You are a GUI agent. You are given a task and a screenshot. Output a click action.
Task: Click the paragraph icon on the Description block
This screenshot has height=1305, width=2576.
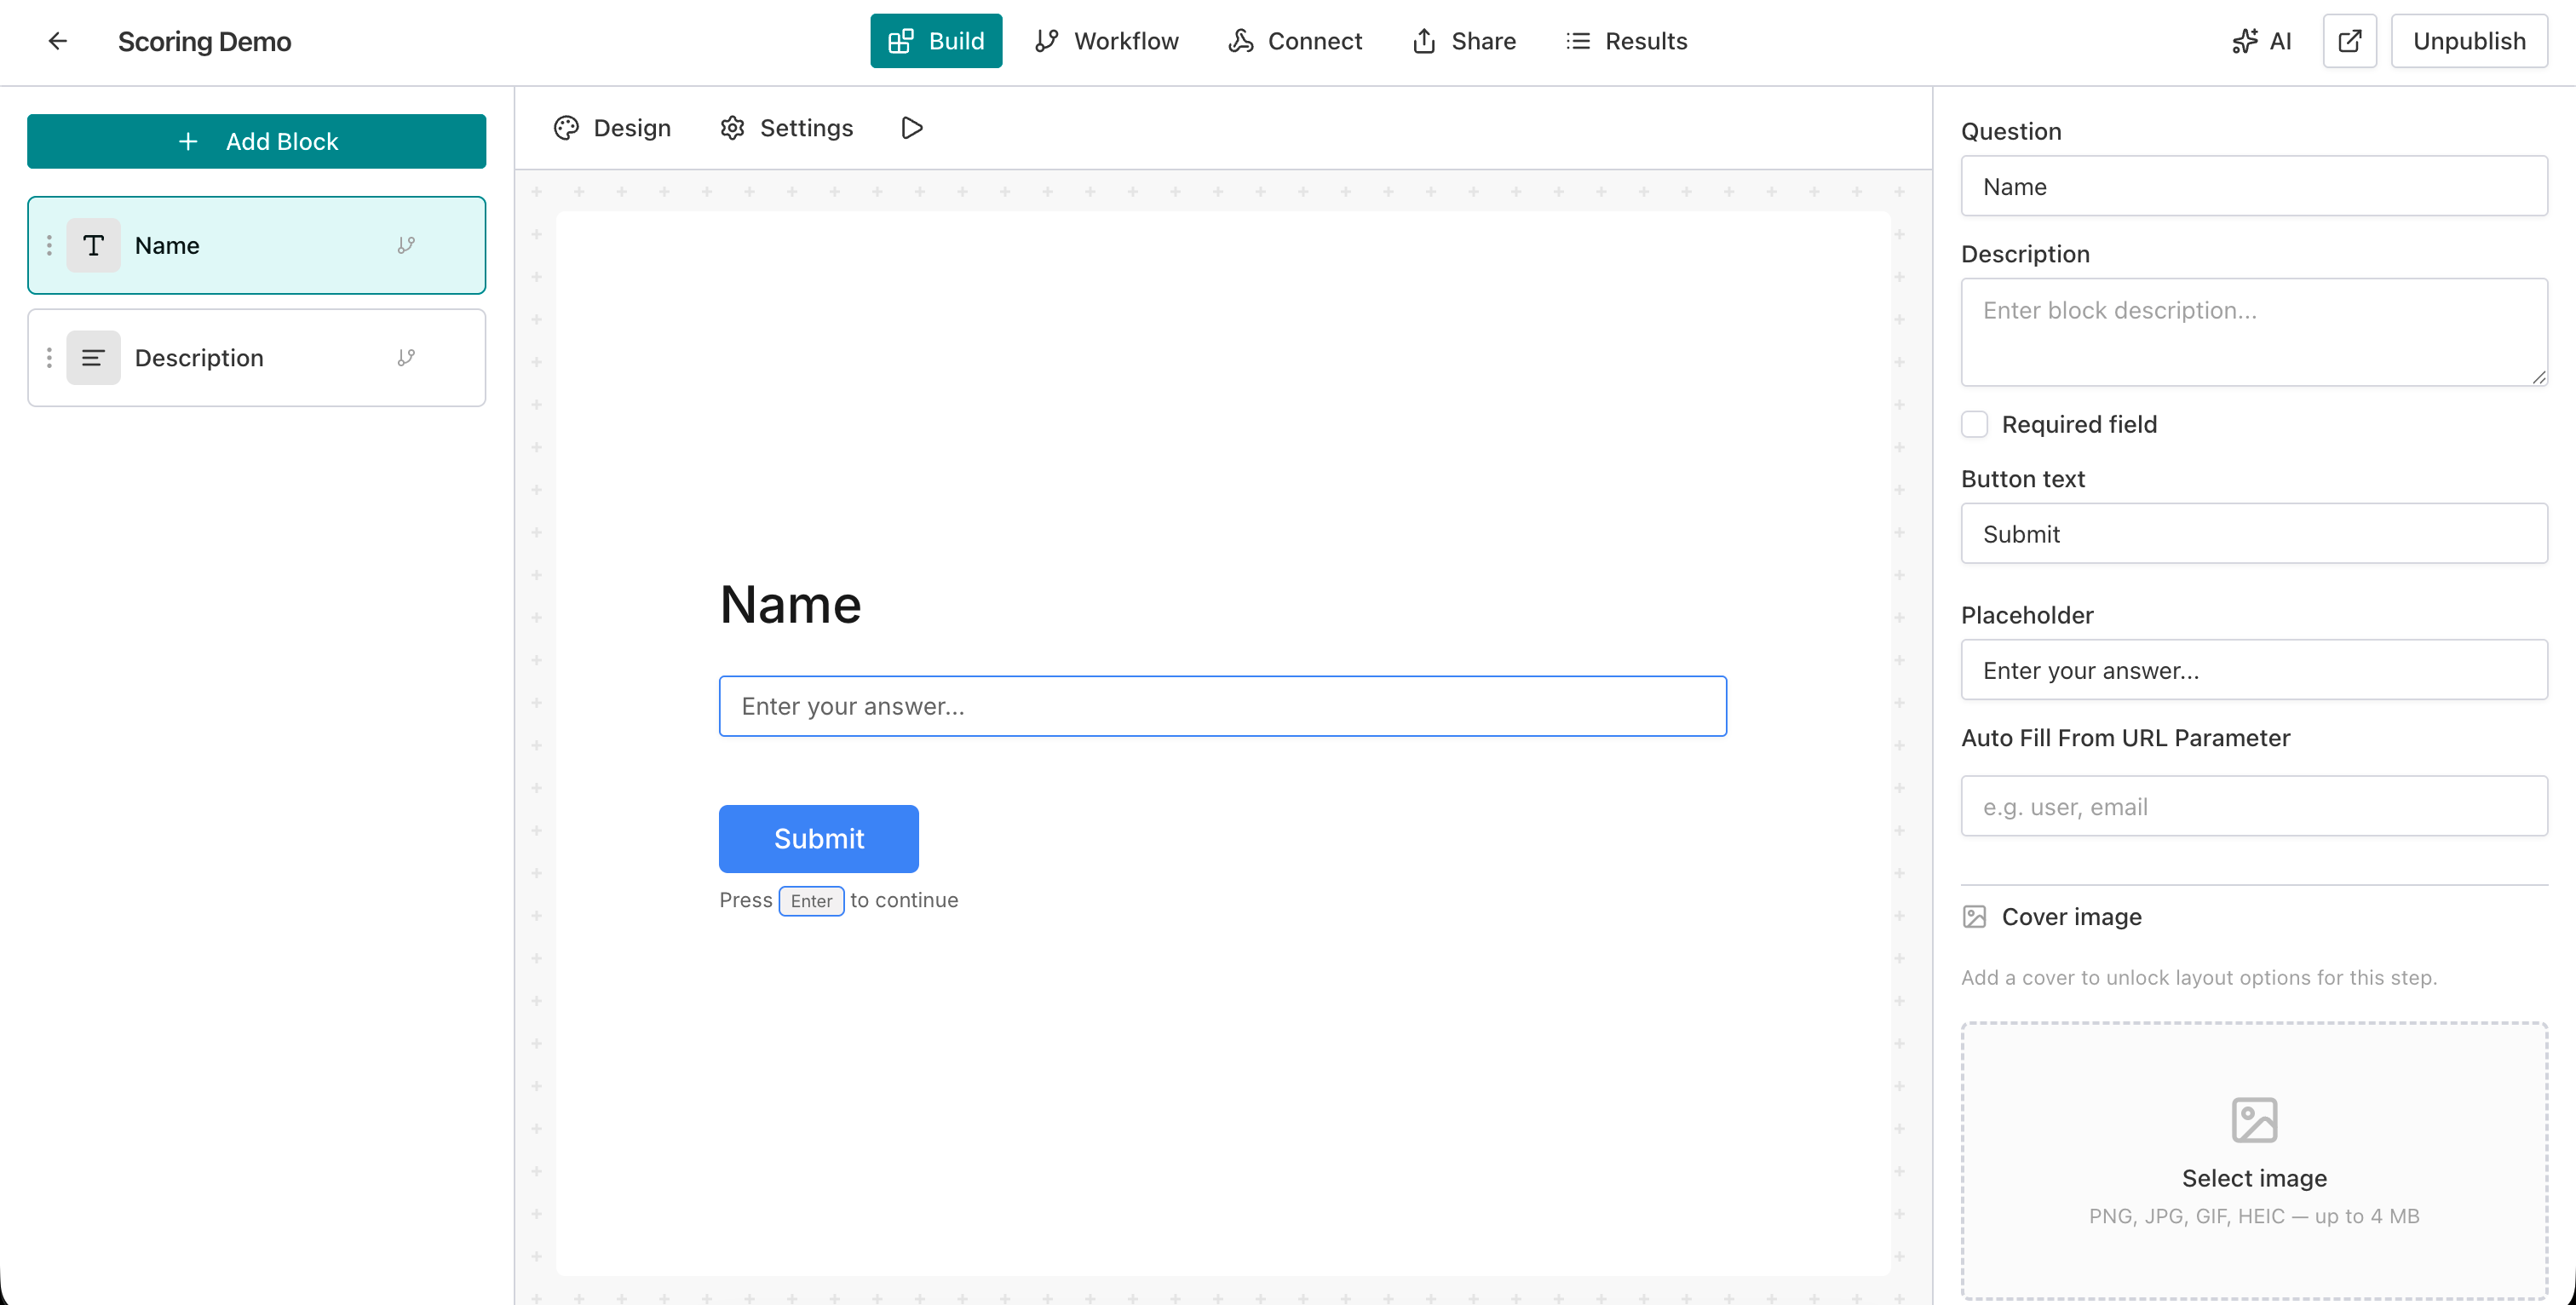tap(93, 357)
